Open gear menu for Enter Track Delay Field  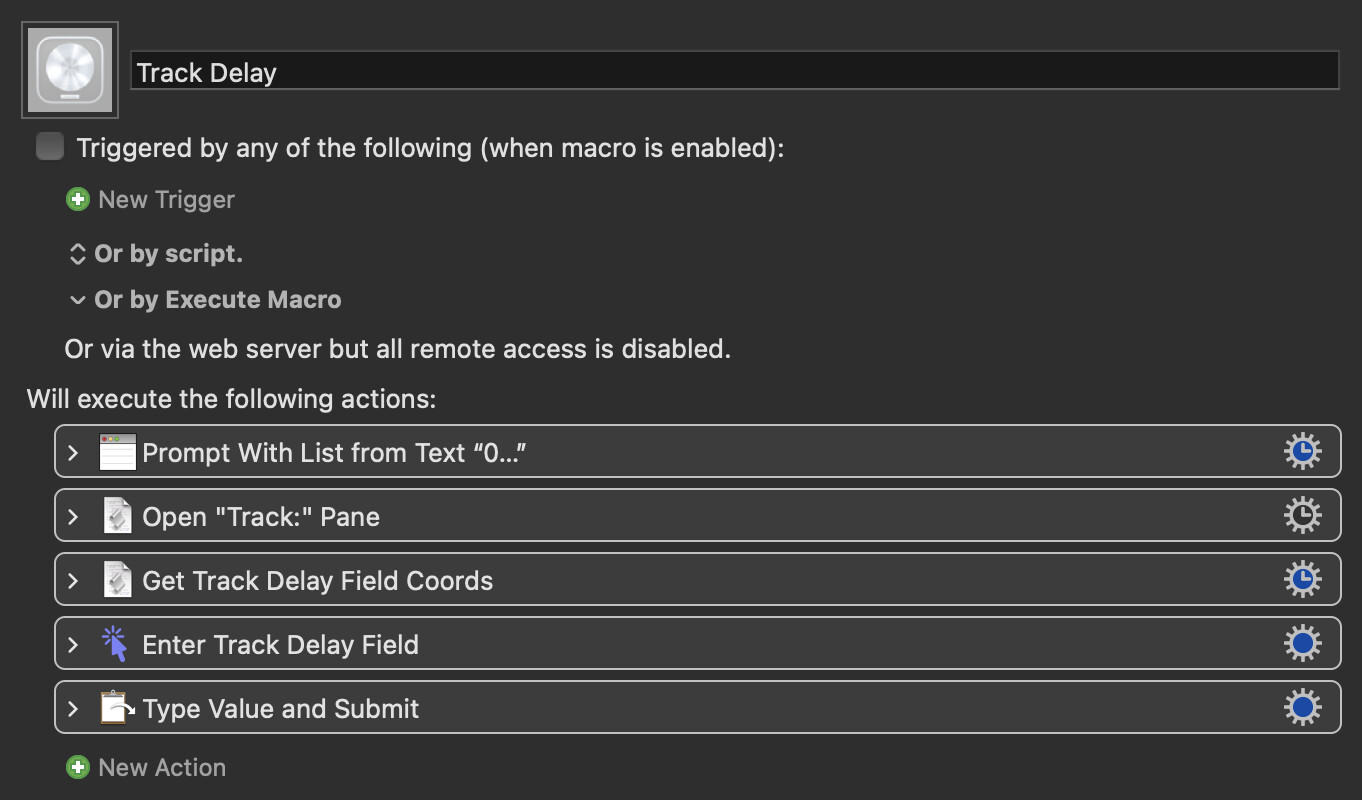pos(1302,644)
